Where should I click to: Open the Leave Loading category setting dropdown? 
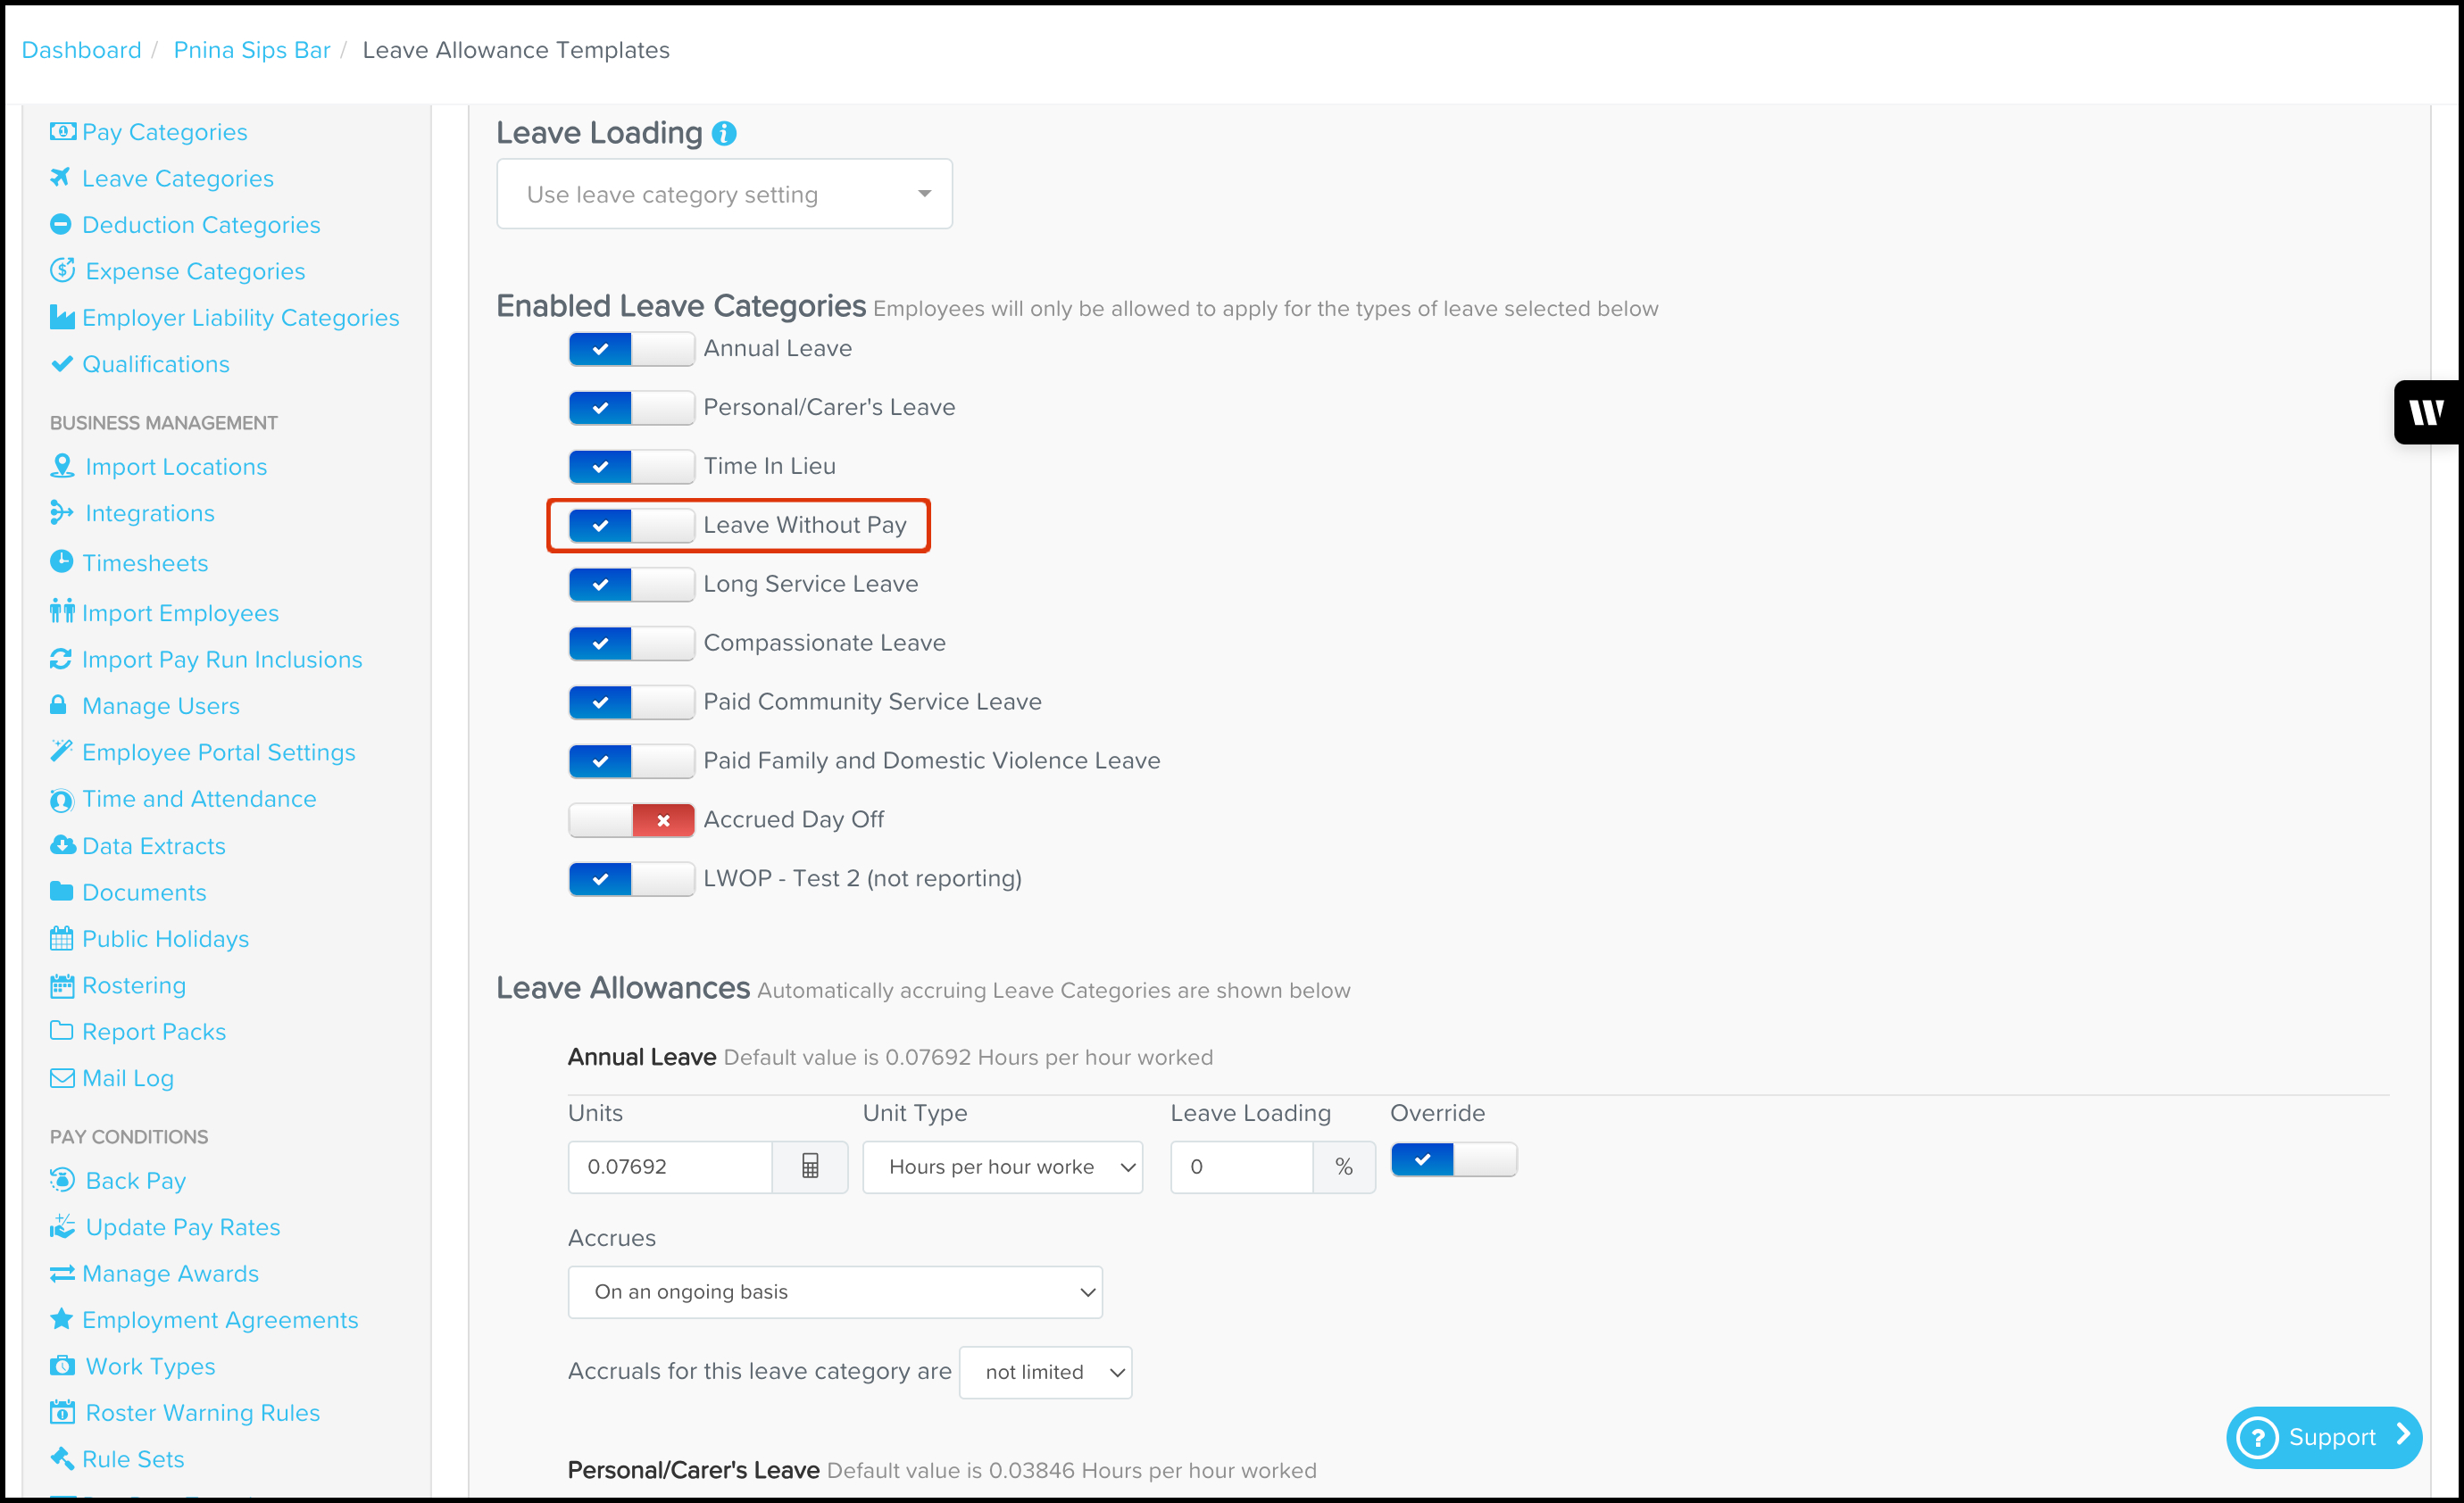[724, 194]
